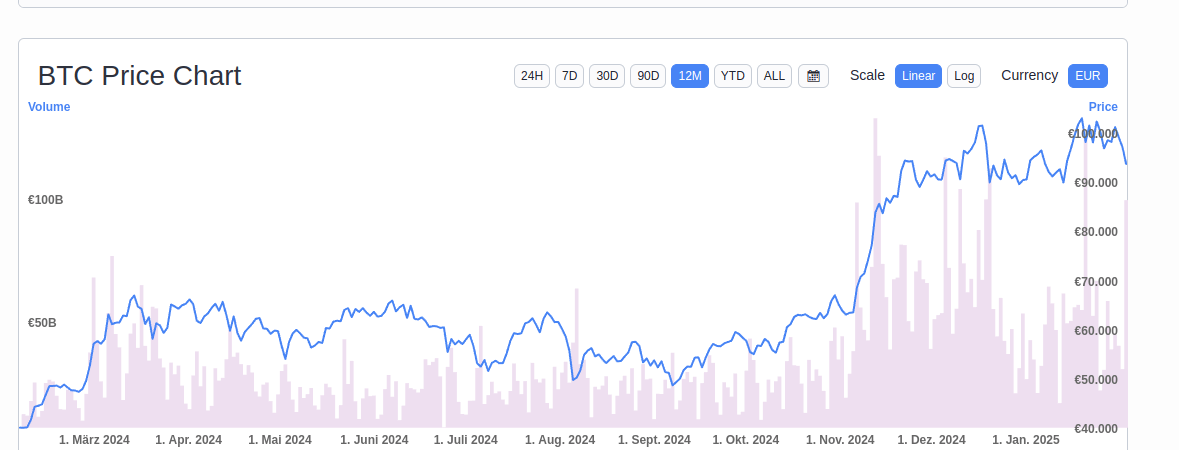Toggle the EUR currency button
This screenshot has height=450, width=1179.
coord(1087,76)
